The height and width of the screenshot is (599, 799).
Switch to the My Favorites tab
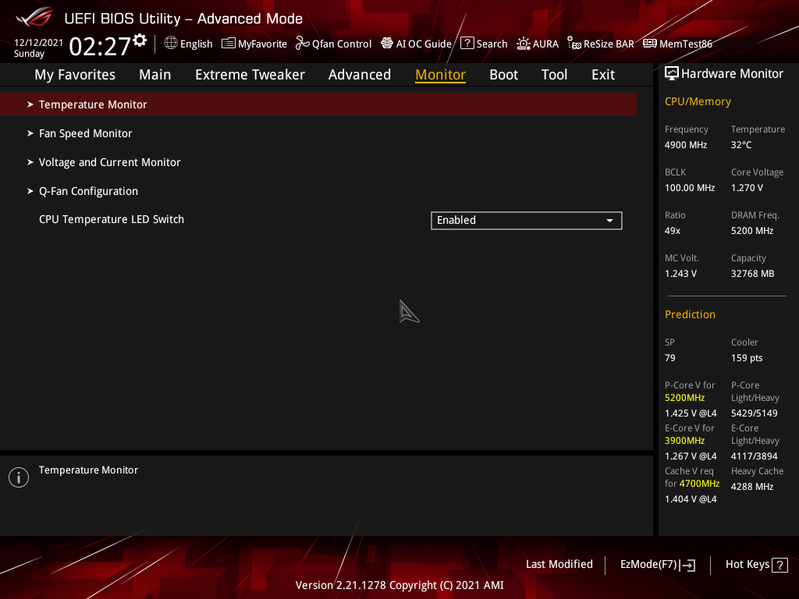tap(75, 75)
